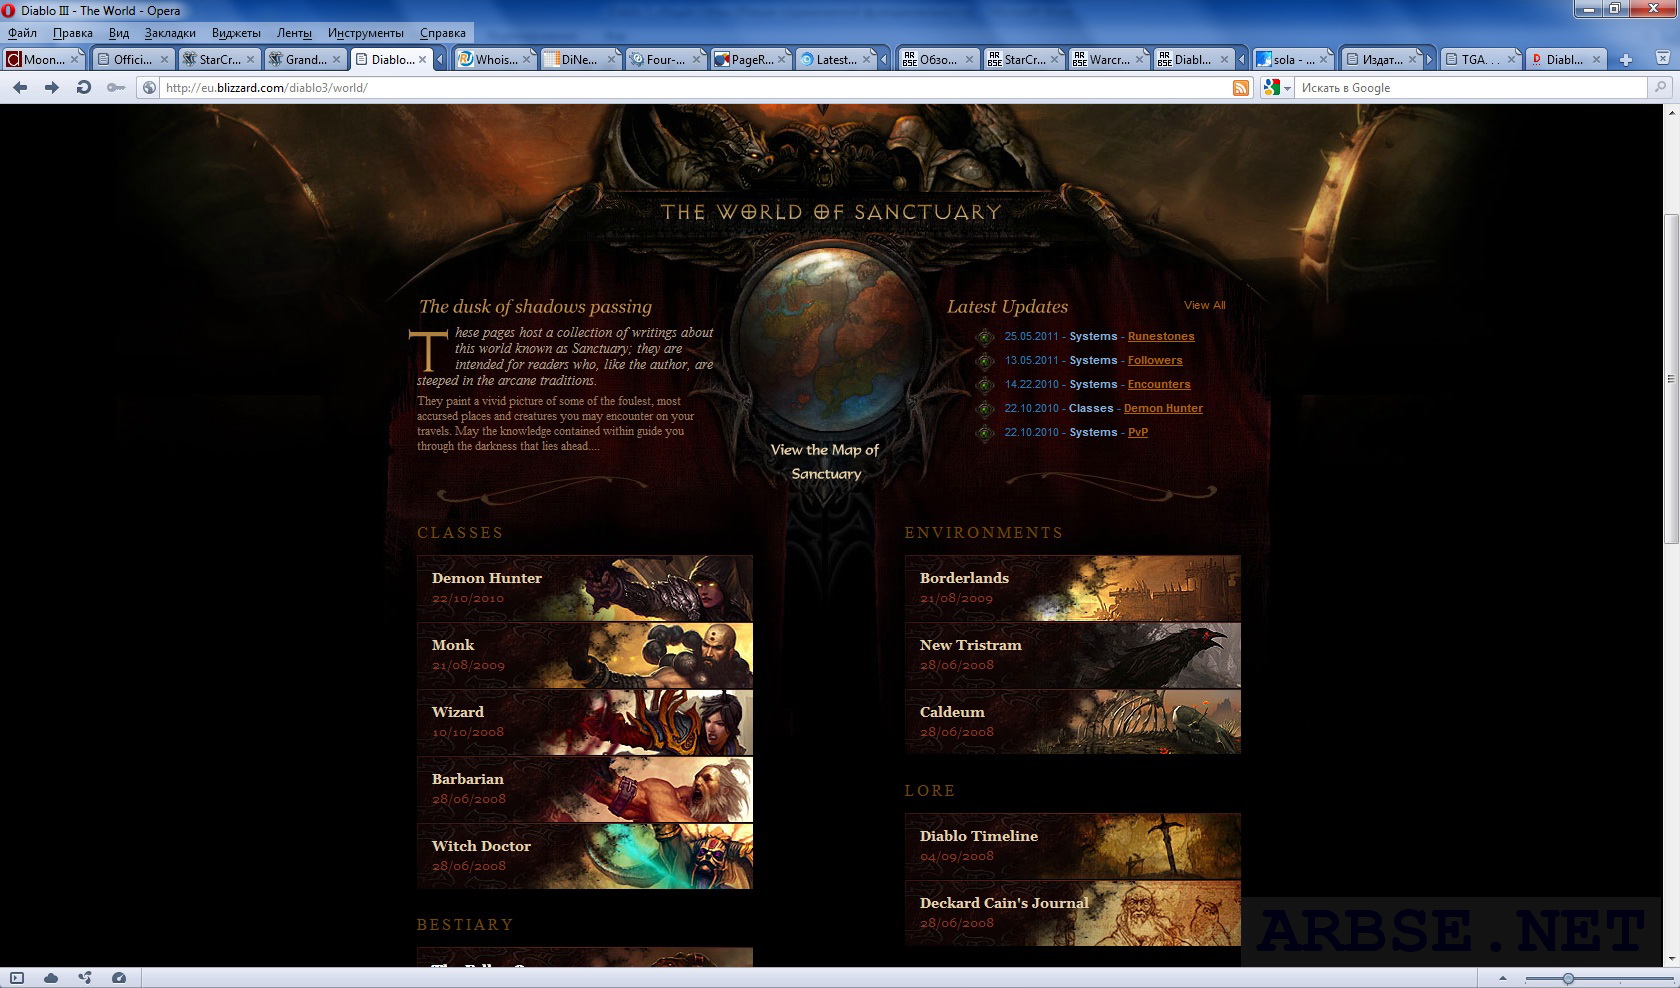Click the vertical page scrollbar

coord(1671,378)
